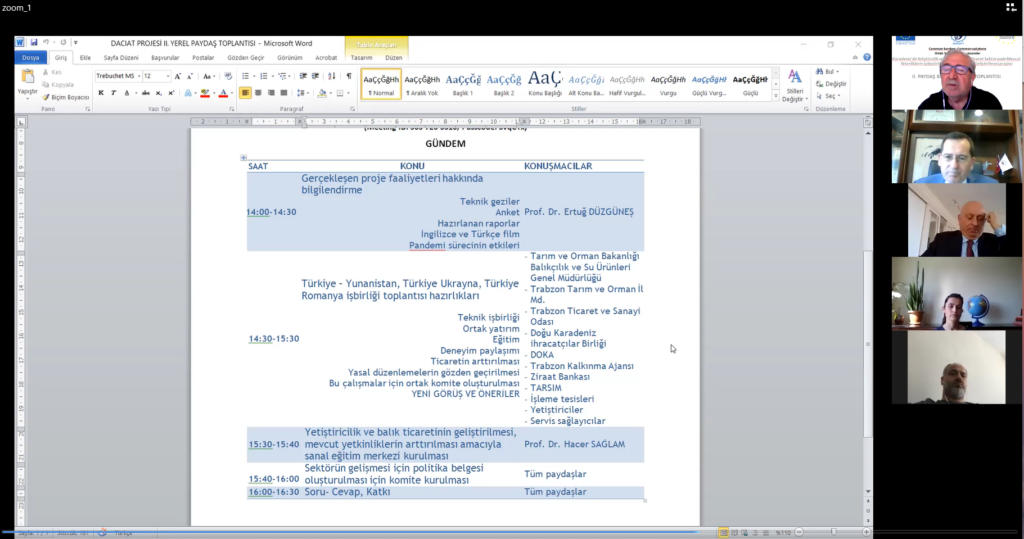This screenshot has height=539, width=1024.
Task: Click the Save icon in quick access toolbar
Action: coord(34,43)
